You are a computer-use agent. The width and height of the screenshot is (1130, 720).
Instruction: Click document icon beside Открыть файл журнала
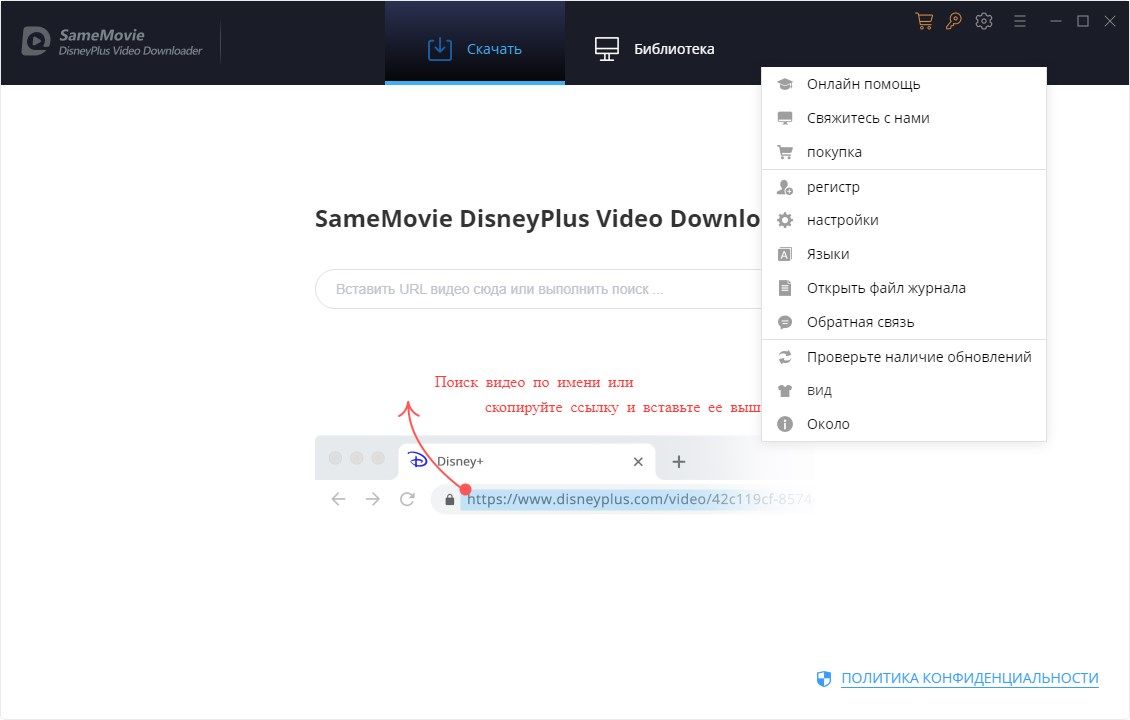click(785, 288)
